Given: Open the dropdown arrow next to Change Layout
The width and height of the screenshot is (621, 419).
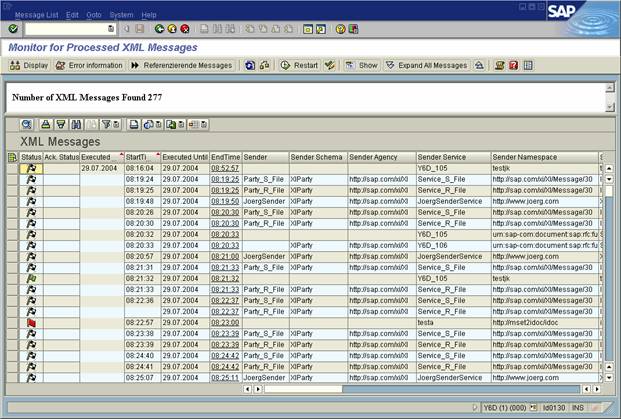Looking at the screenshot, I should pos(204,125).
